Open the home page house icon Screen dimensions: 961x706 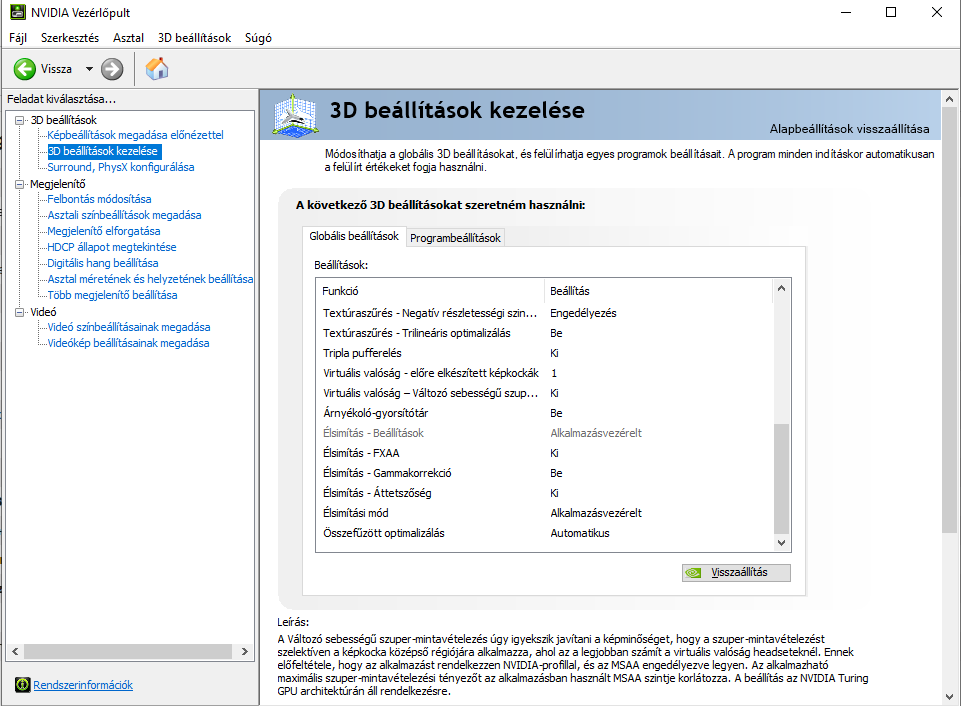click(x=157, y=69)
